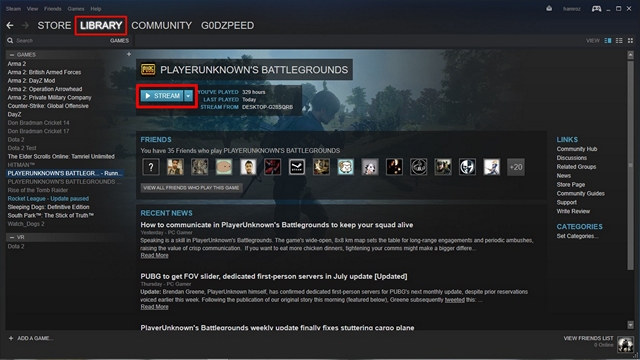Click the STREAM button
This screenshot has height=360, width=640.
tap(162, 96)
